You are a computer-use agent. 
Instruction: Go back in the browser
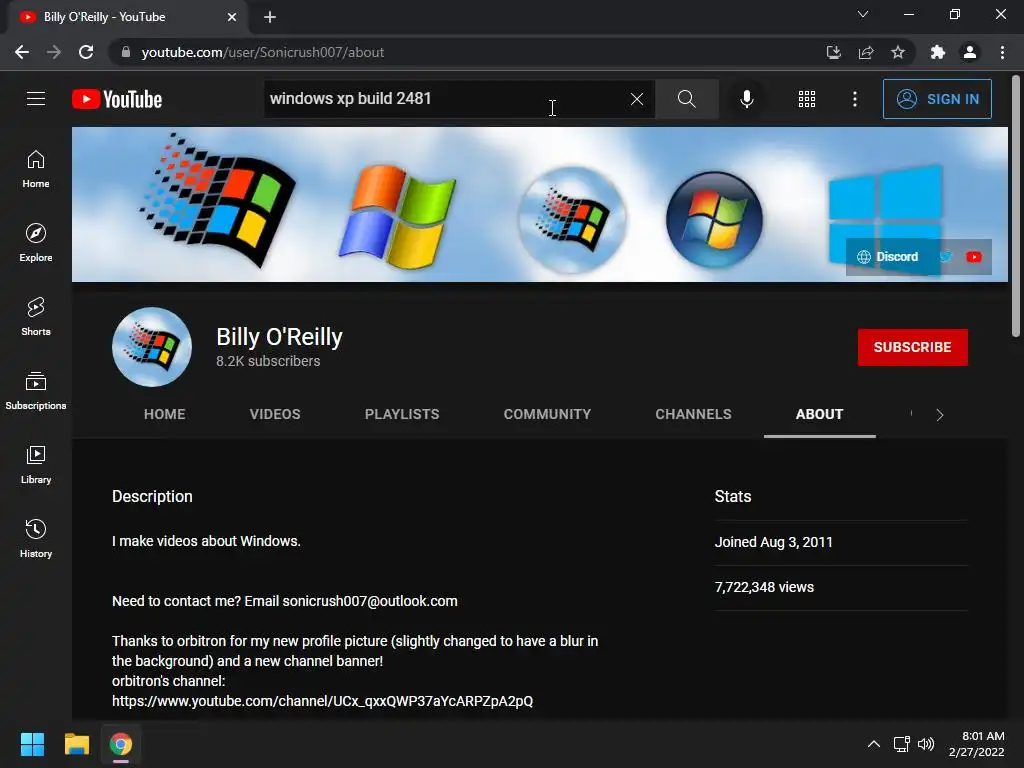pos(22,52)
